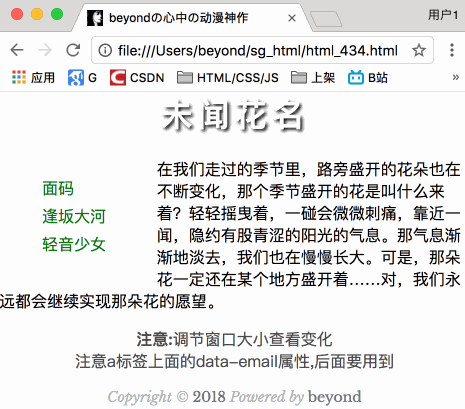Select the beyondの心中の动漫神作 tab
Screen dimensions: 465x409
192,18
